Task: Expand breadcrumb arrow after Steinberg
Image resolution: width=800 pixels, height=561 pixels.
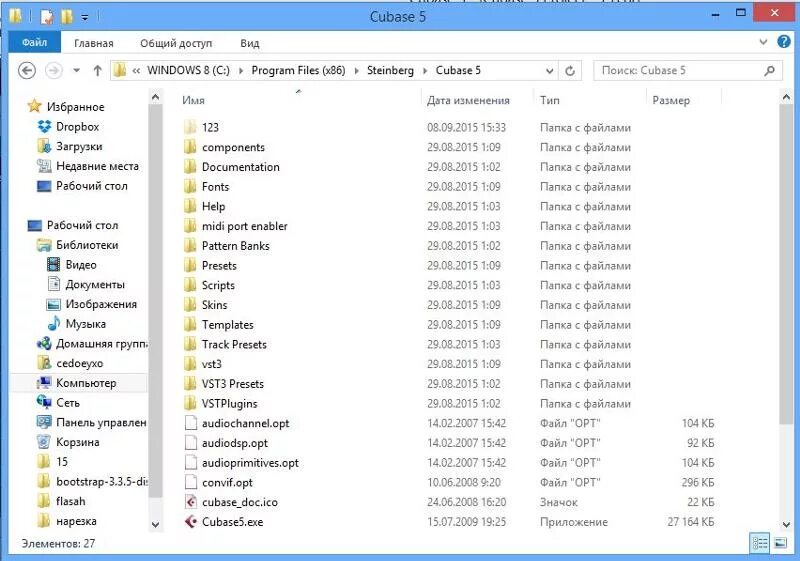Action: coord(425,70)
